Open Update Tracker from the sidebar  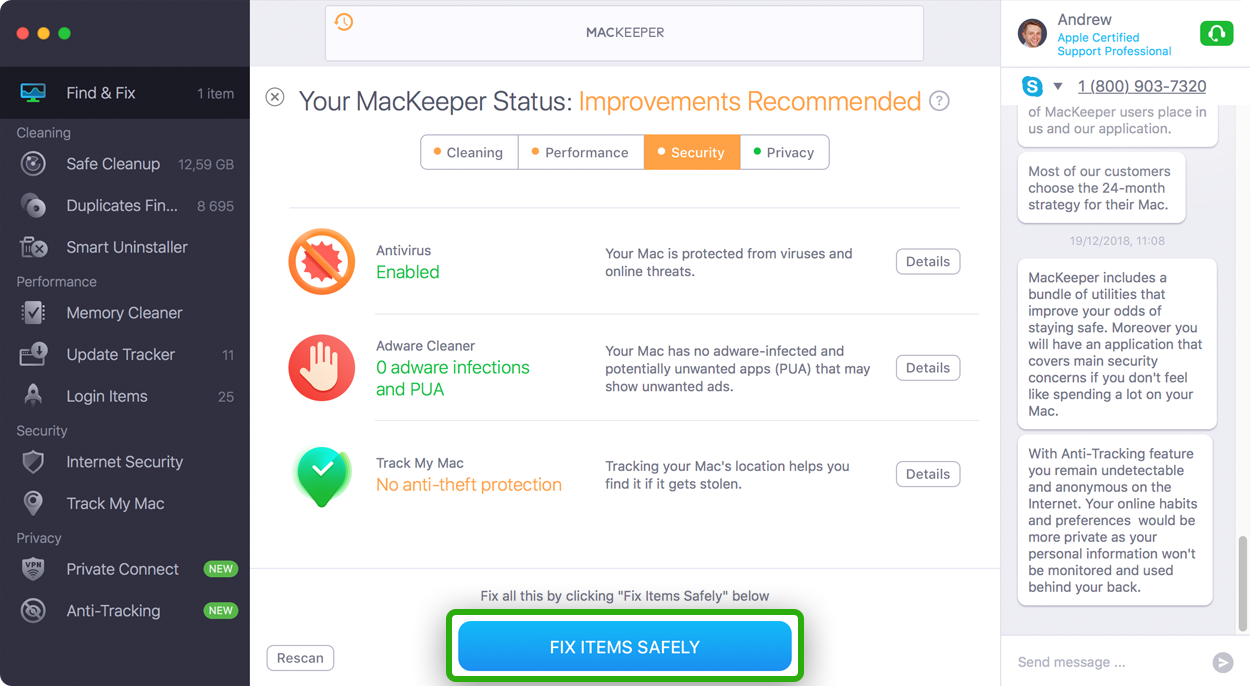coord(125,355)
